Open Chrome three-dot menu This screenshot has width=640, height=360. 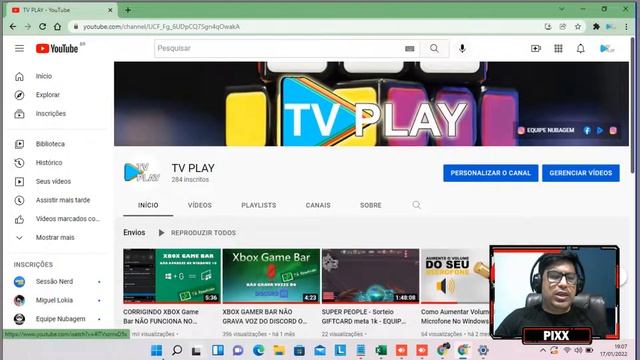point(627,27)
